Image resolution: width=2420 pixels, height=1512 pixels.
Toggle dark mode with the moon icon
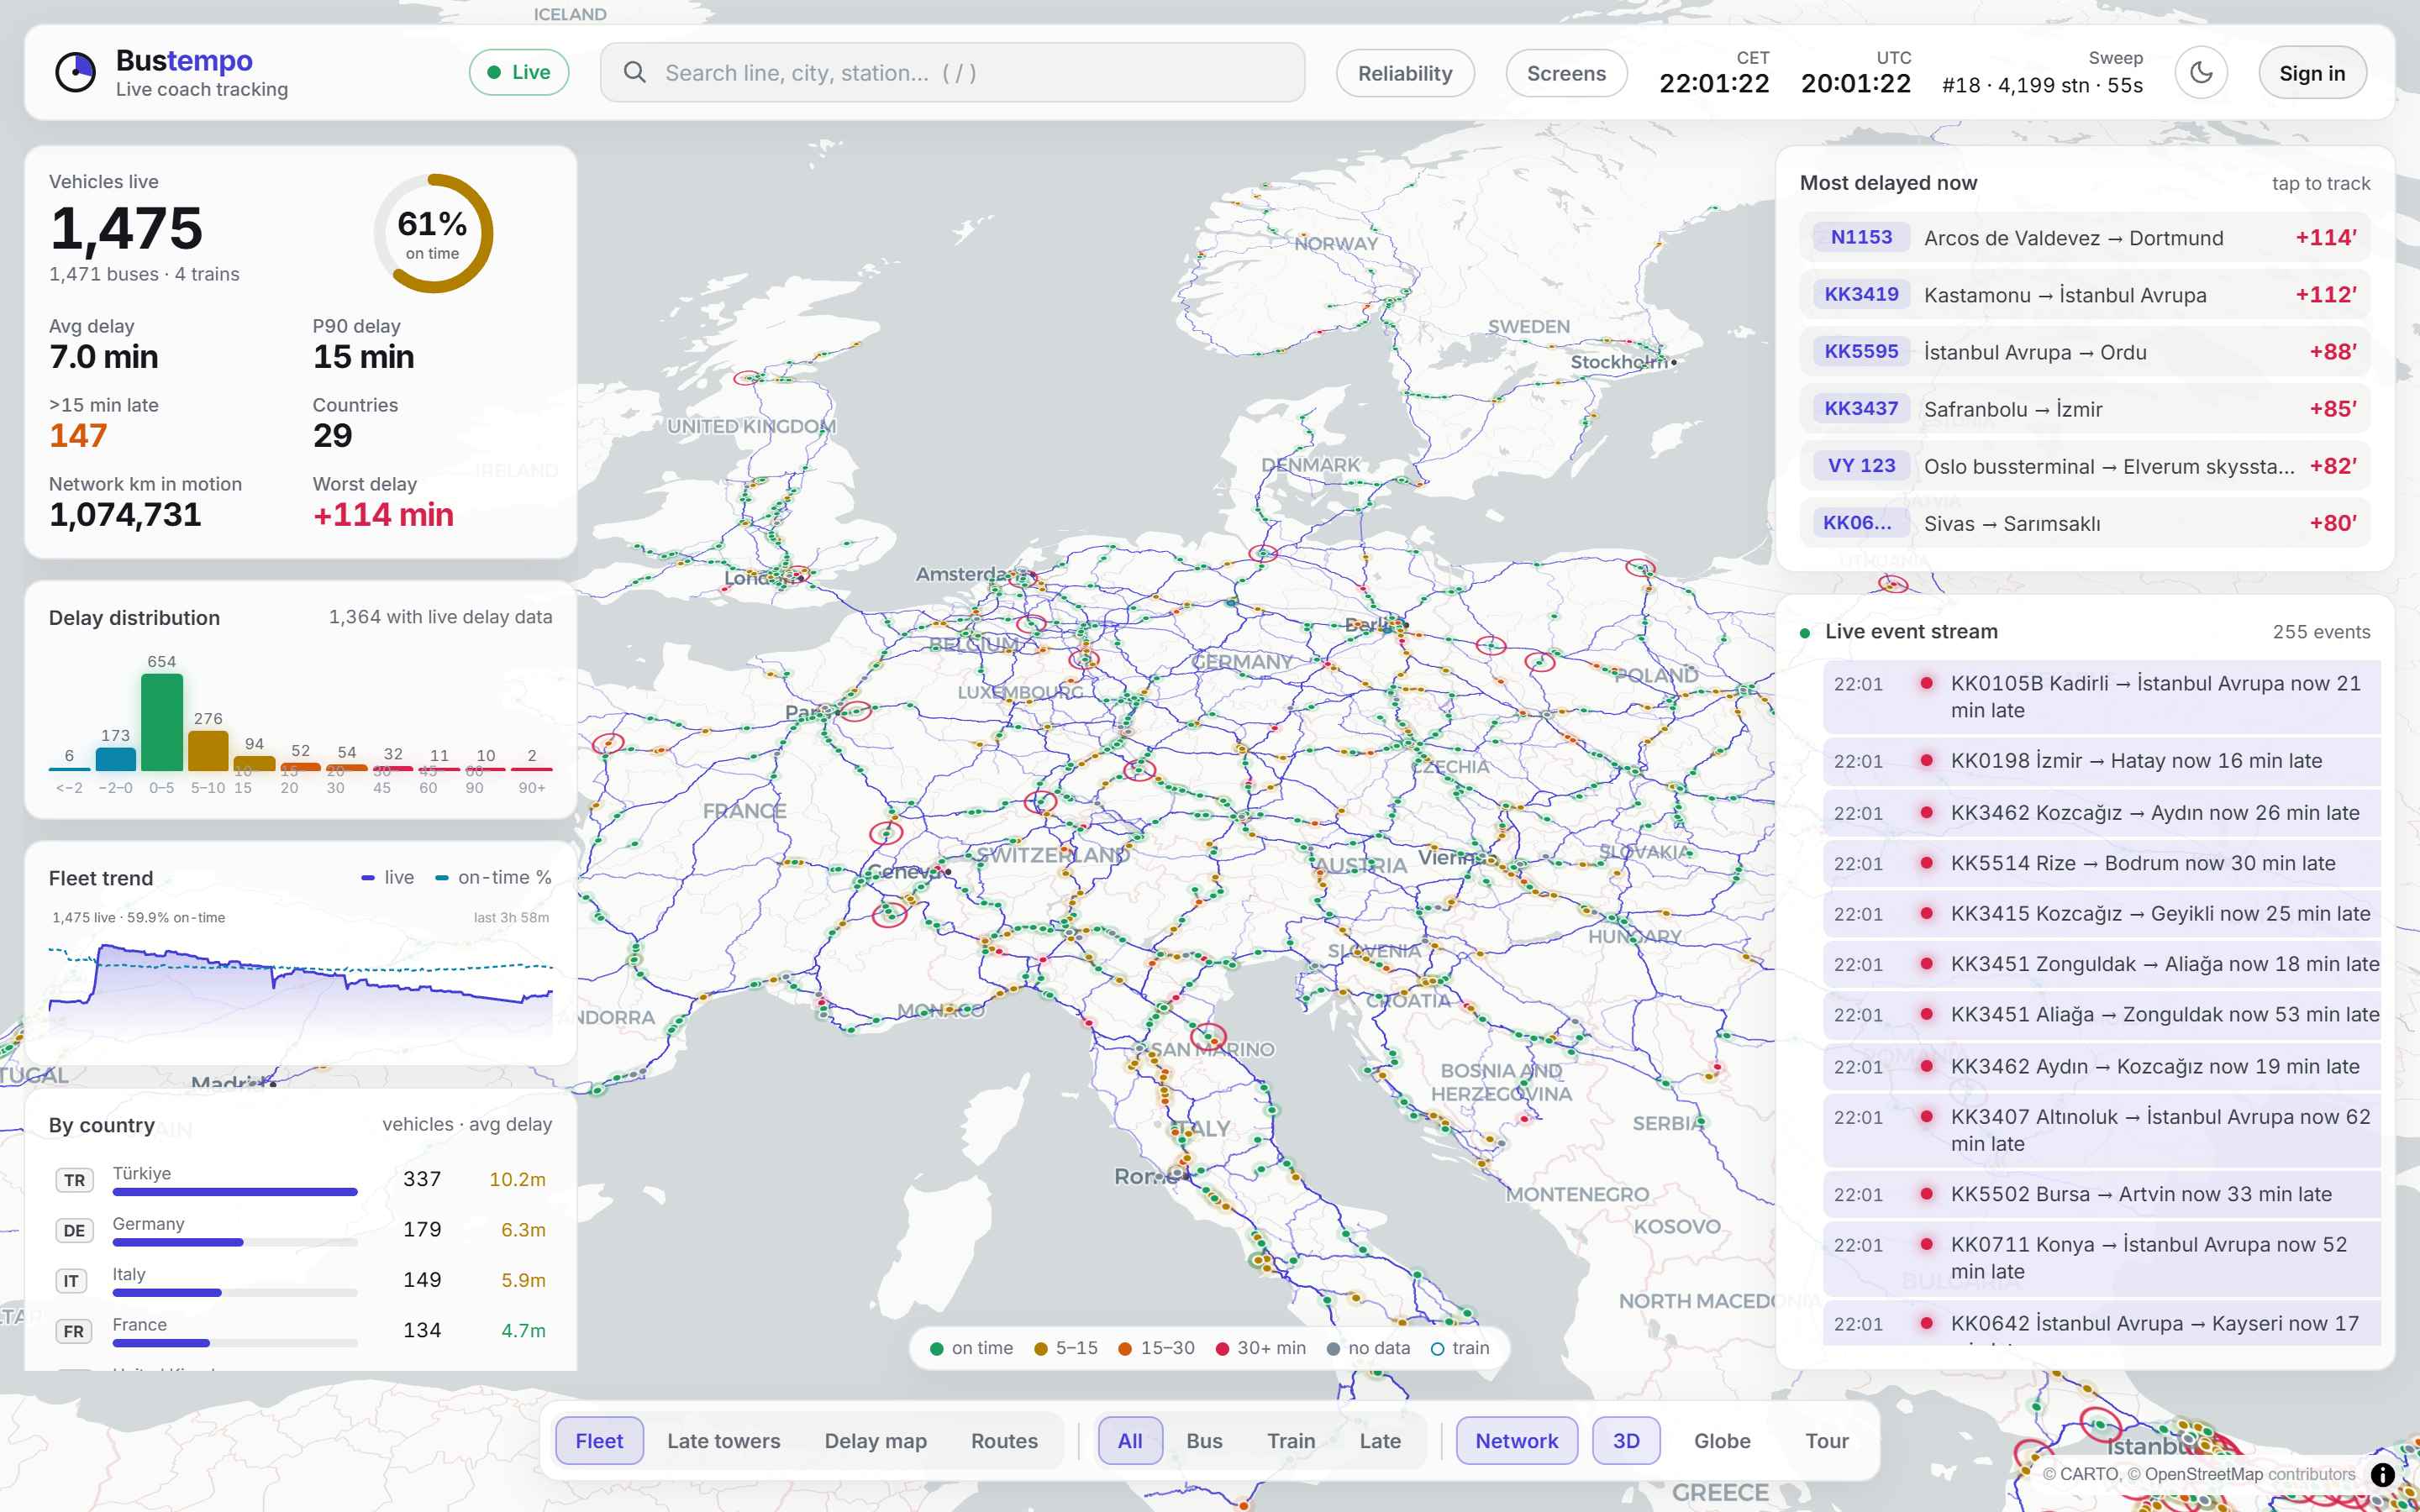[x=2201, y=72]
